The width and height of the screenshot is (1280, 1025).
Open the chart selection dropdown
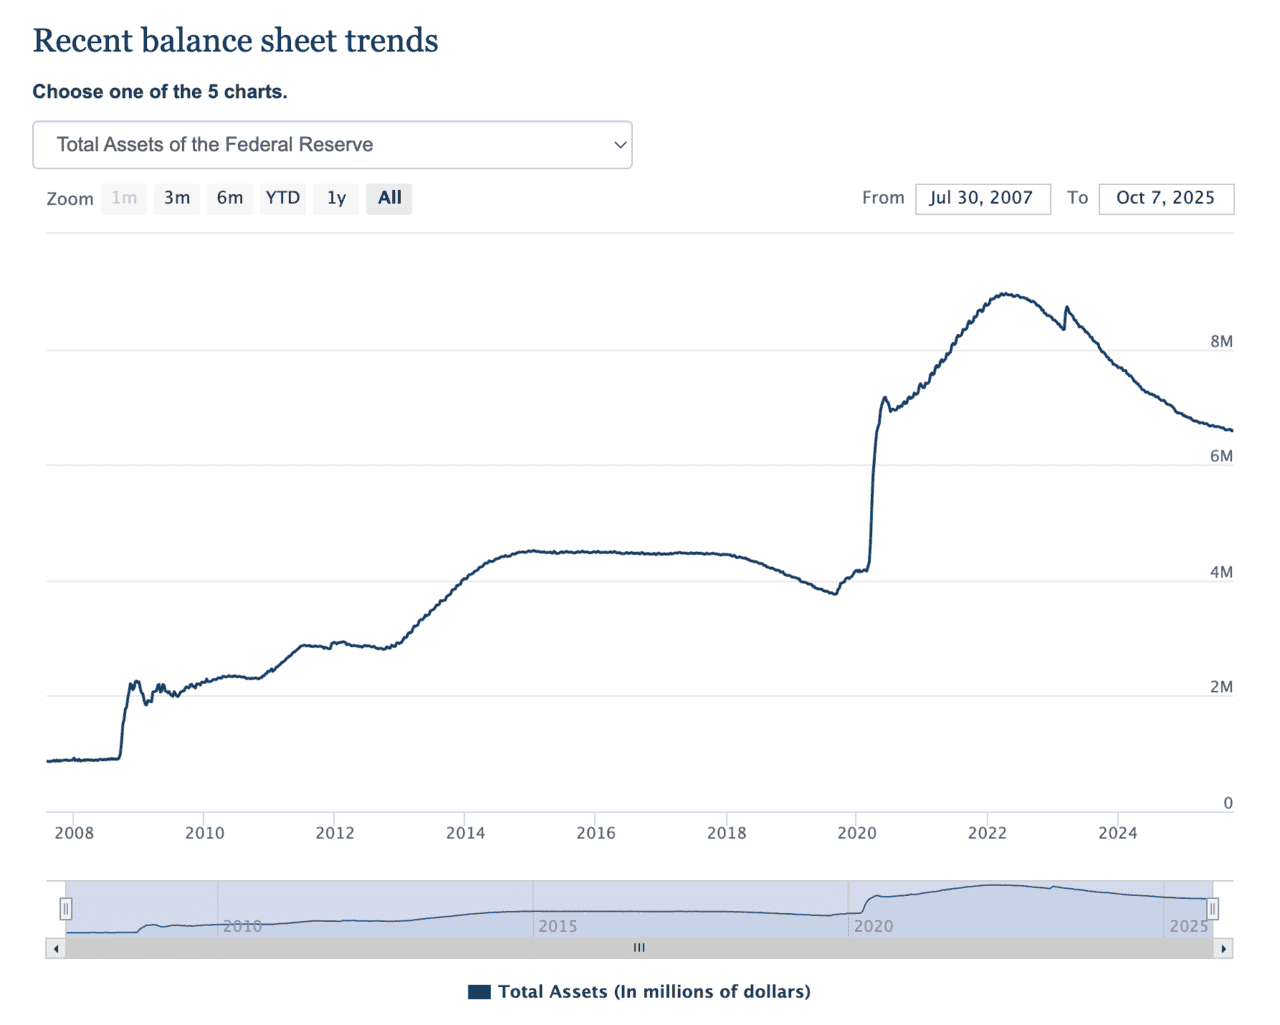(332, 144)
